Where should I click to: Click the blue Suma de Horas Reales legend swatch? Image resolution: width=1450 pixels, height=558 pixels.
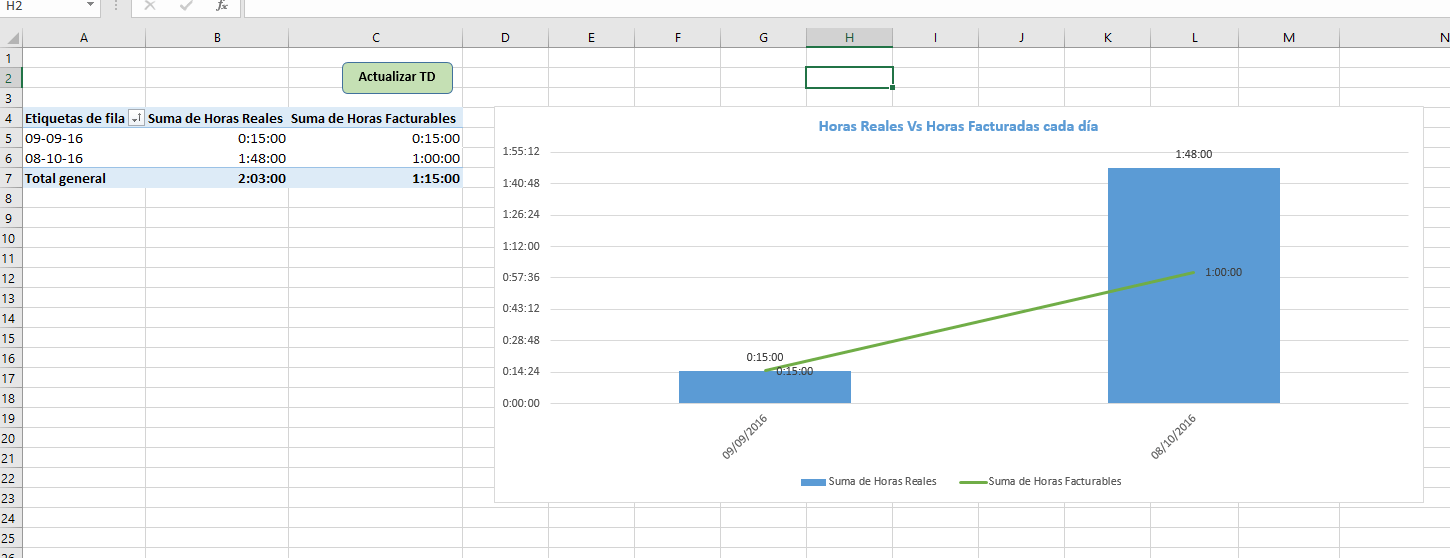812,482
